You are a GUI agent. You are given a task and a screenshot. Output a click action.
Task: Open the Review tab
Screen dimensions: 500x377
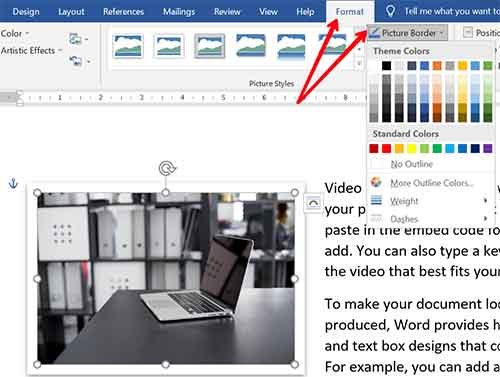(x=227, y=12)
